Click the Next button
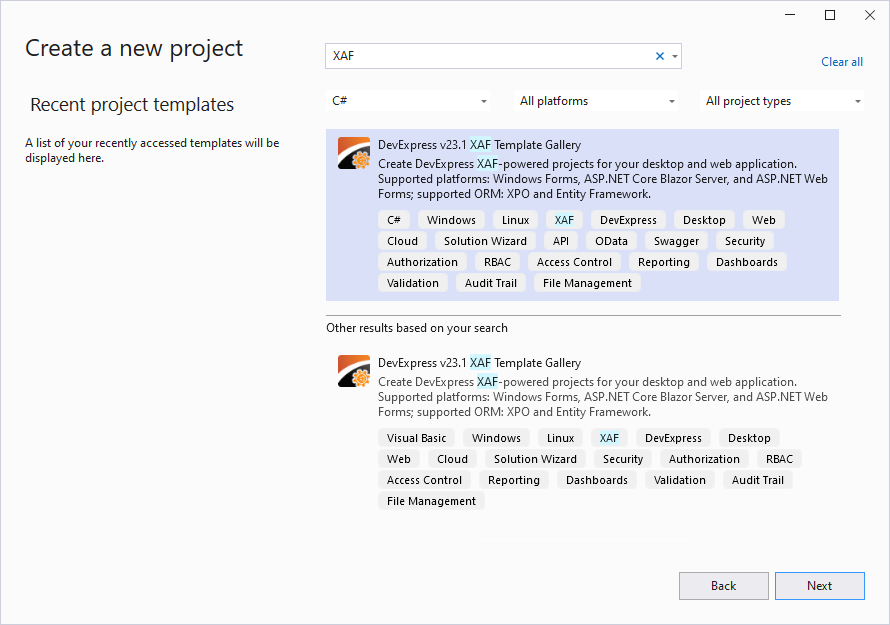The image size is (890, 625). [820, 586]
